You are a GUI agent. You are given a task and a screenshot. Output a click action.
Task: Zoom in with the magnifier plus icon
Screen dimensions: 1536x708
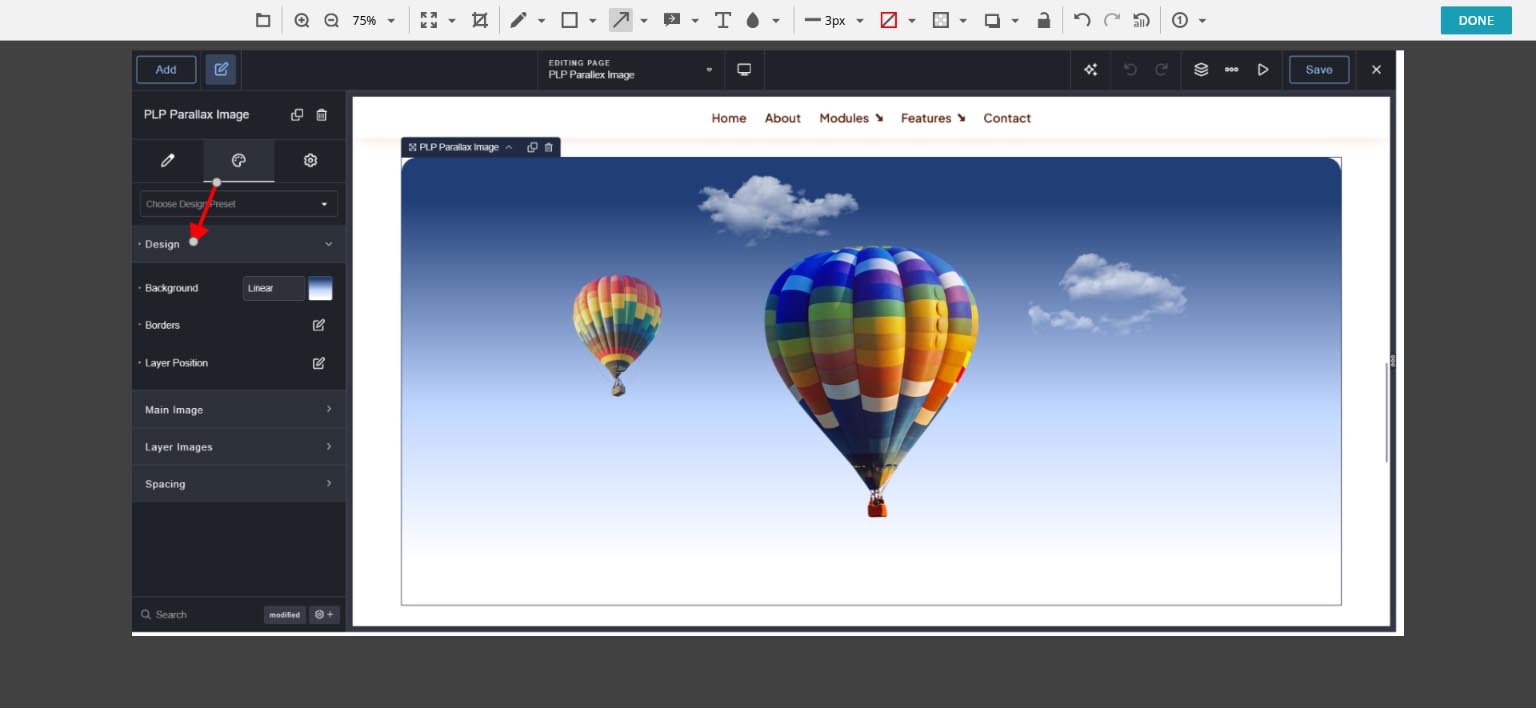coord(302,20)
